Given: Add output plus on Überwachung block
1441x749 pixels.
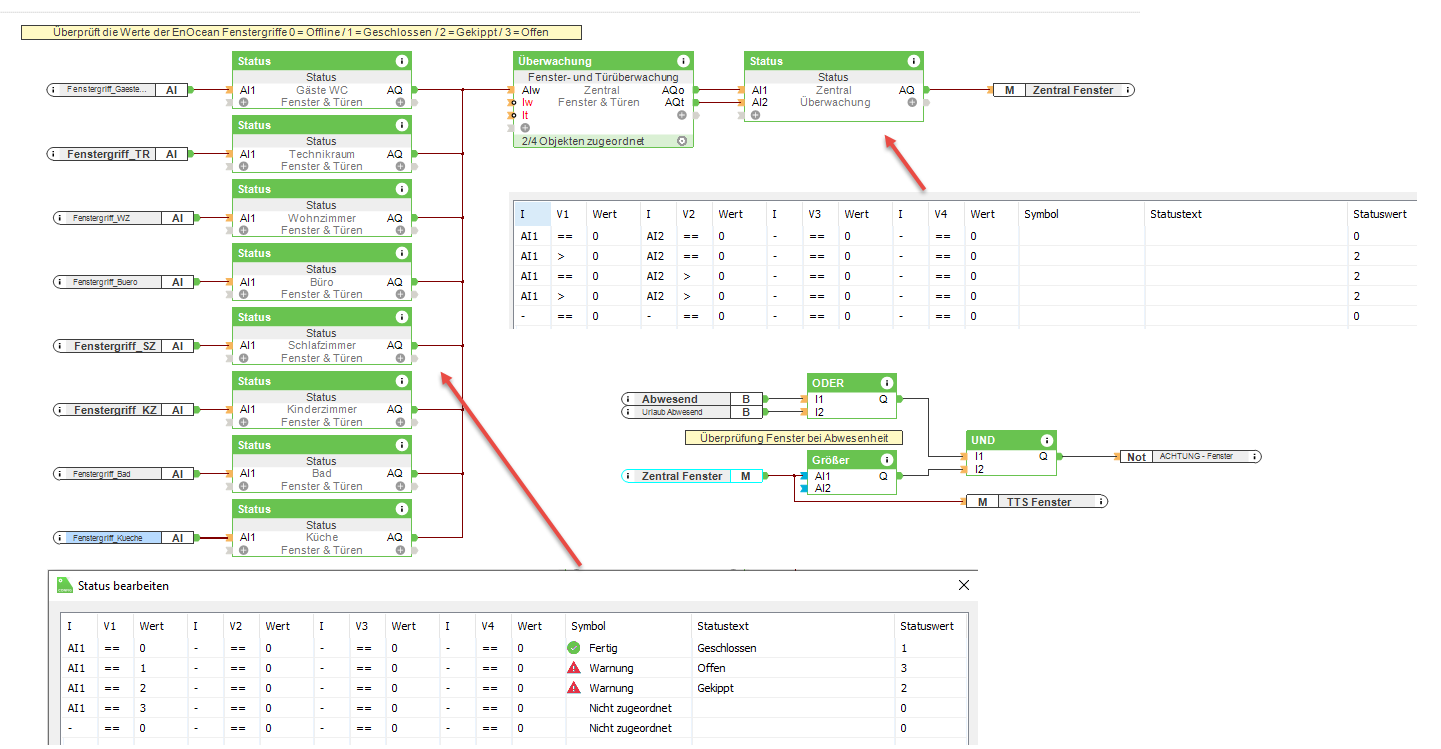Looking at the screenshot, I should (682, 115).
